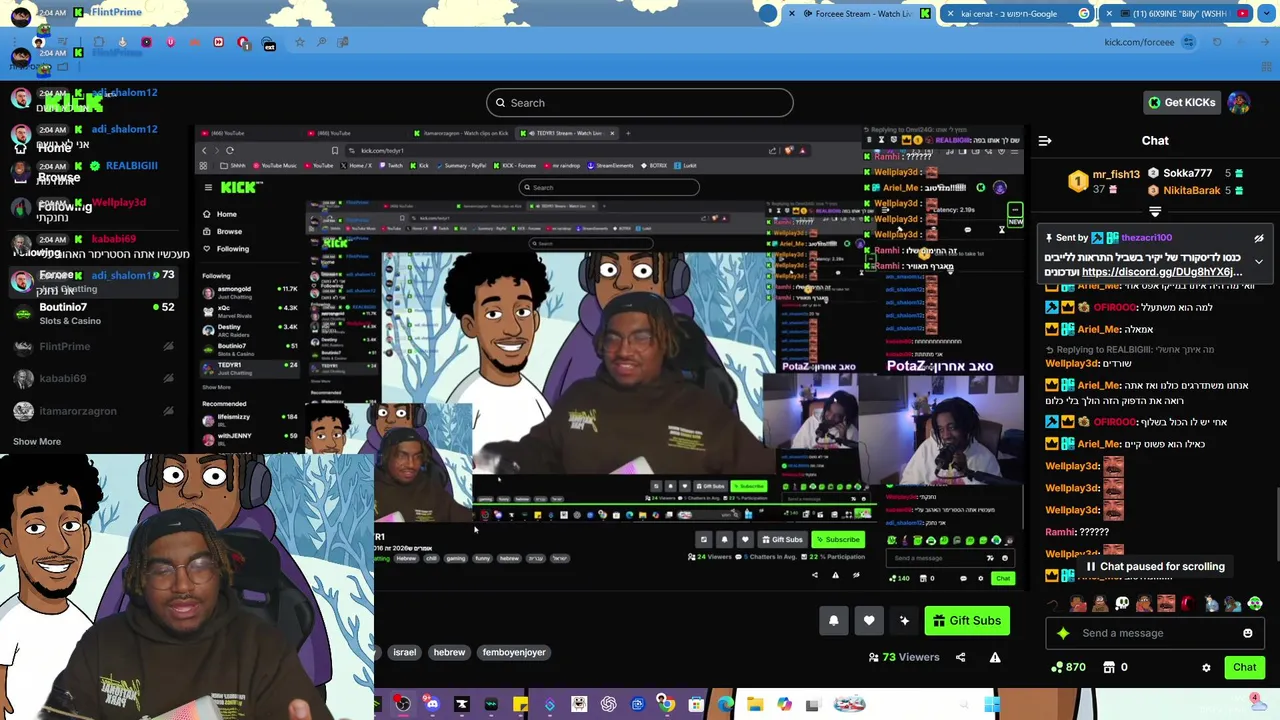Viewport: 1280px width, 720px height.
Task: Resume chat via Chat paused for scrolling
Action: point(1155,566)
